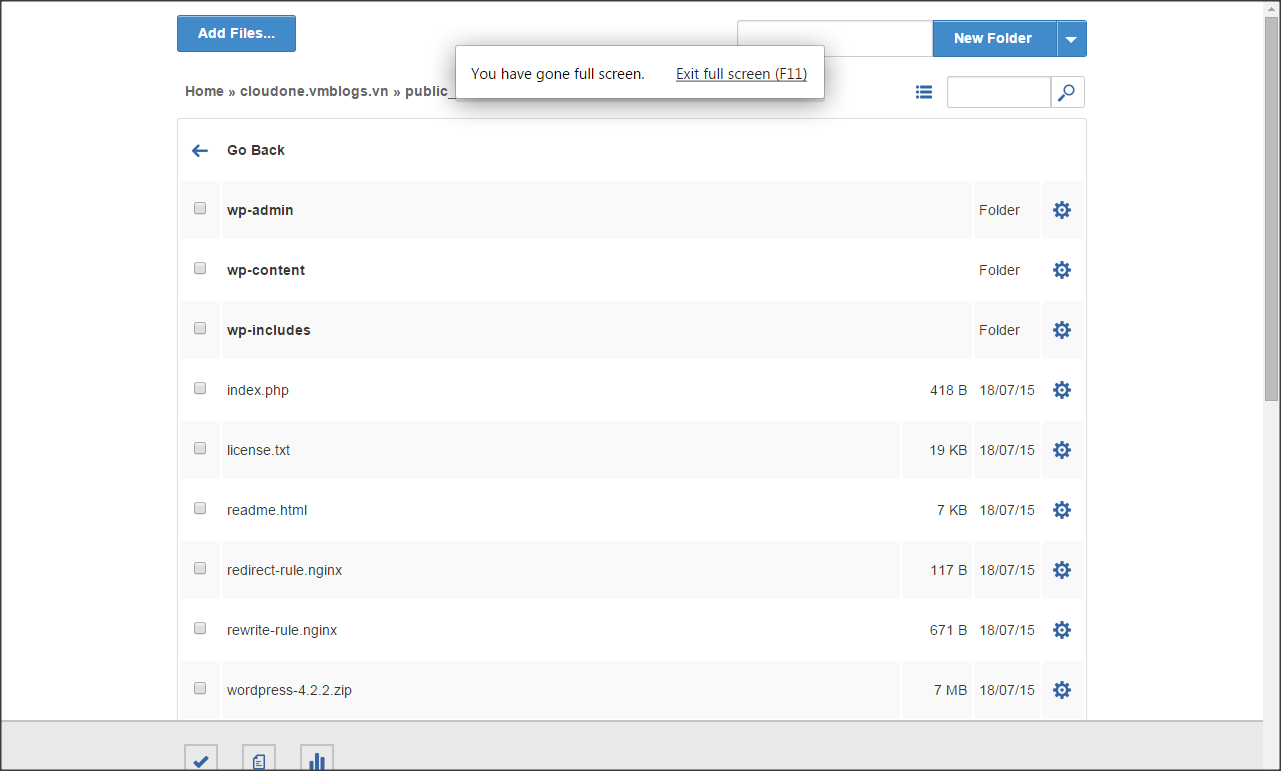Screen dimensions: 1281x771
Task: Click the Add Files button
Action: pos(236,33)
